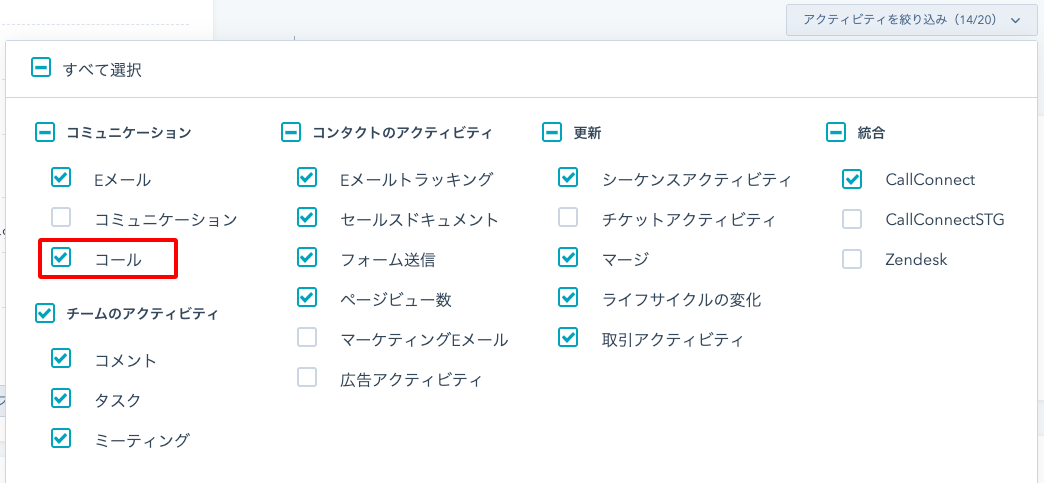1044x483 pixels.
Task: Uncheck the ミーティング checkbox
Action: (61, 438)
